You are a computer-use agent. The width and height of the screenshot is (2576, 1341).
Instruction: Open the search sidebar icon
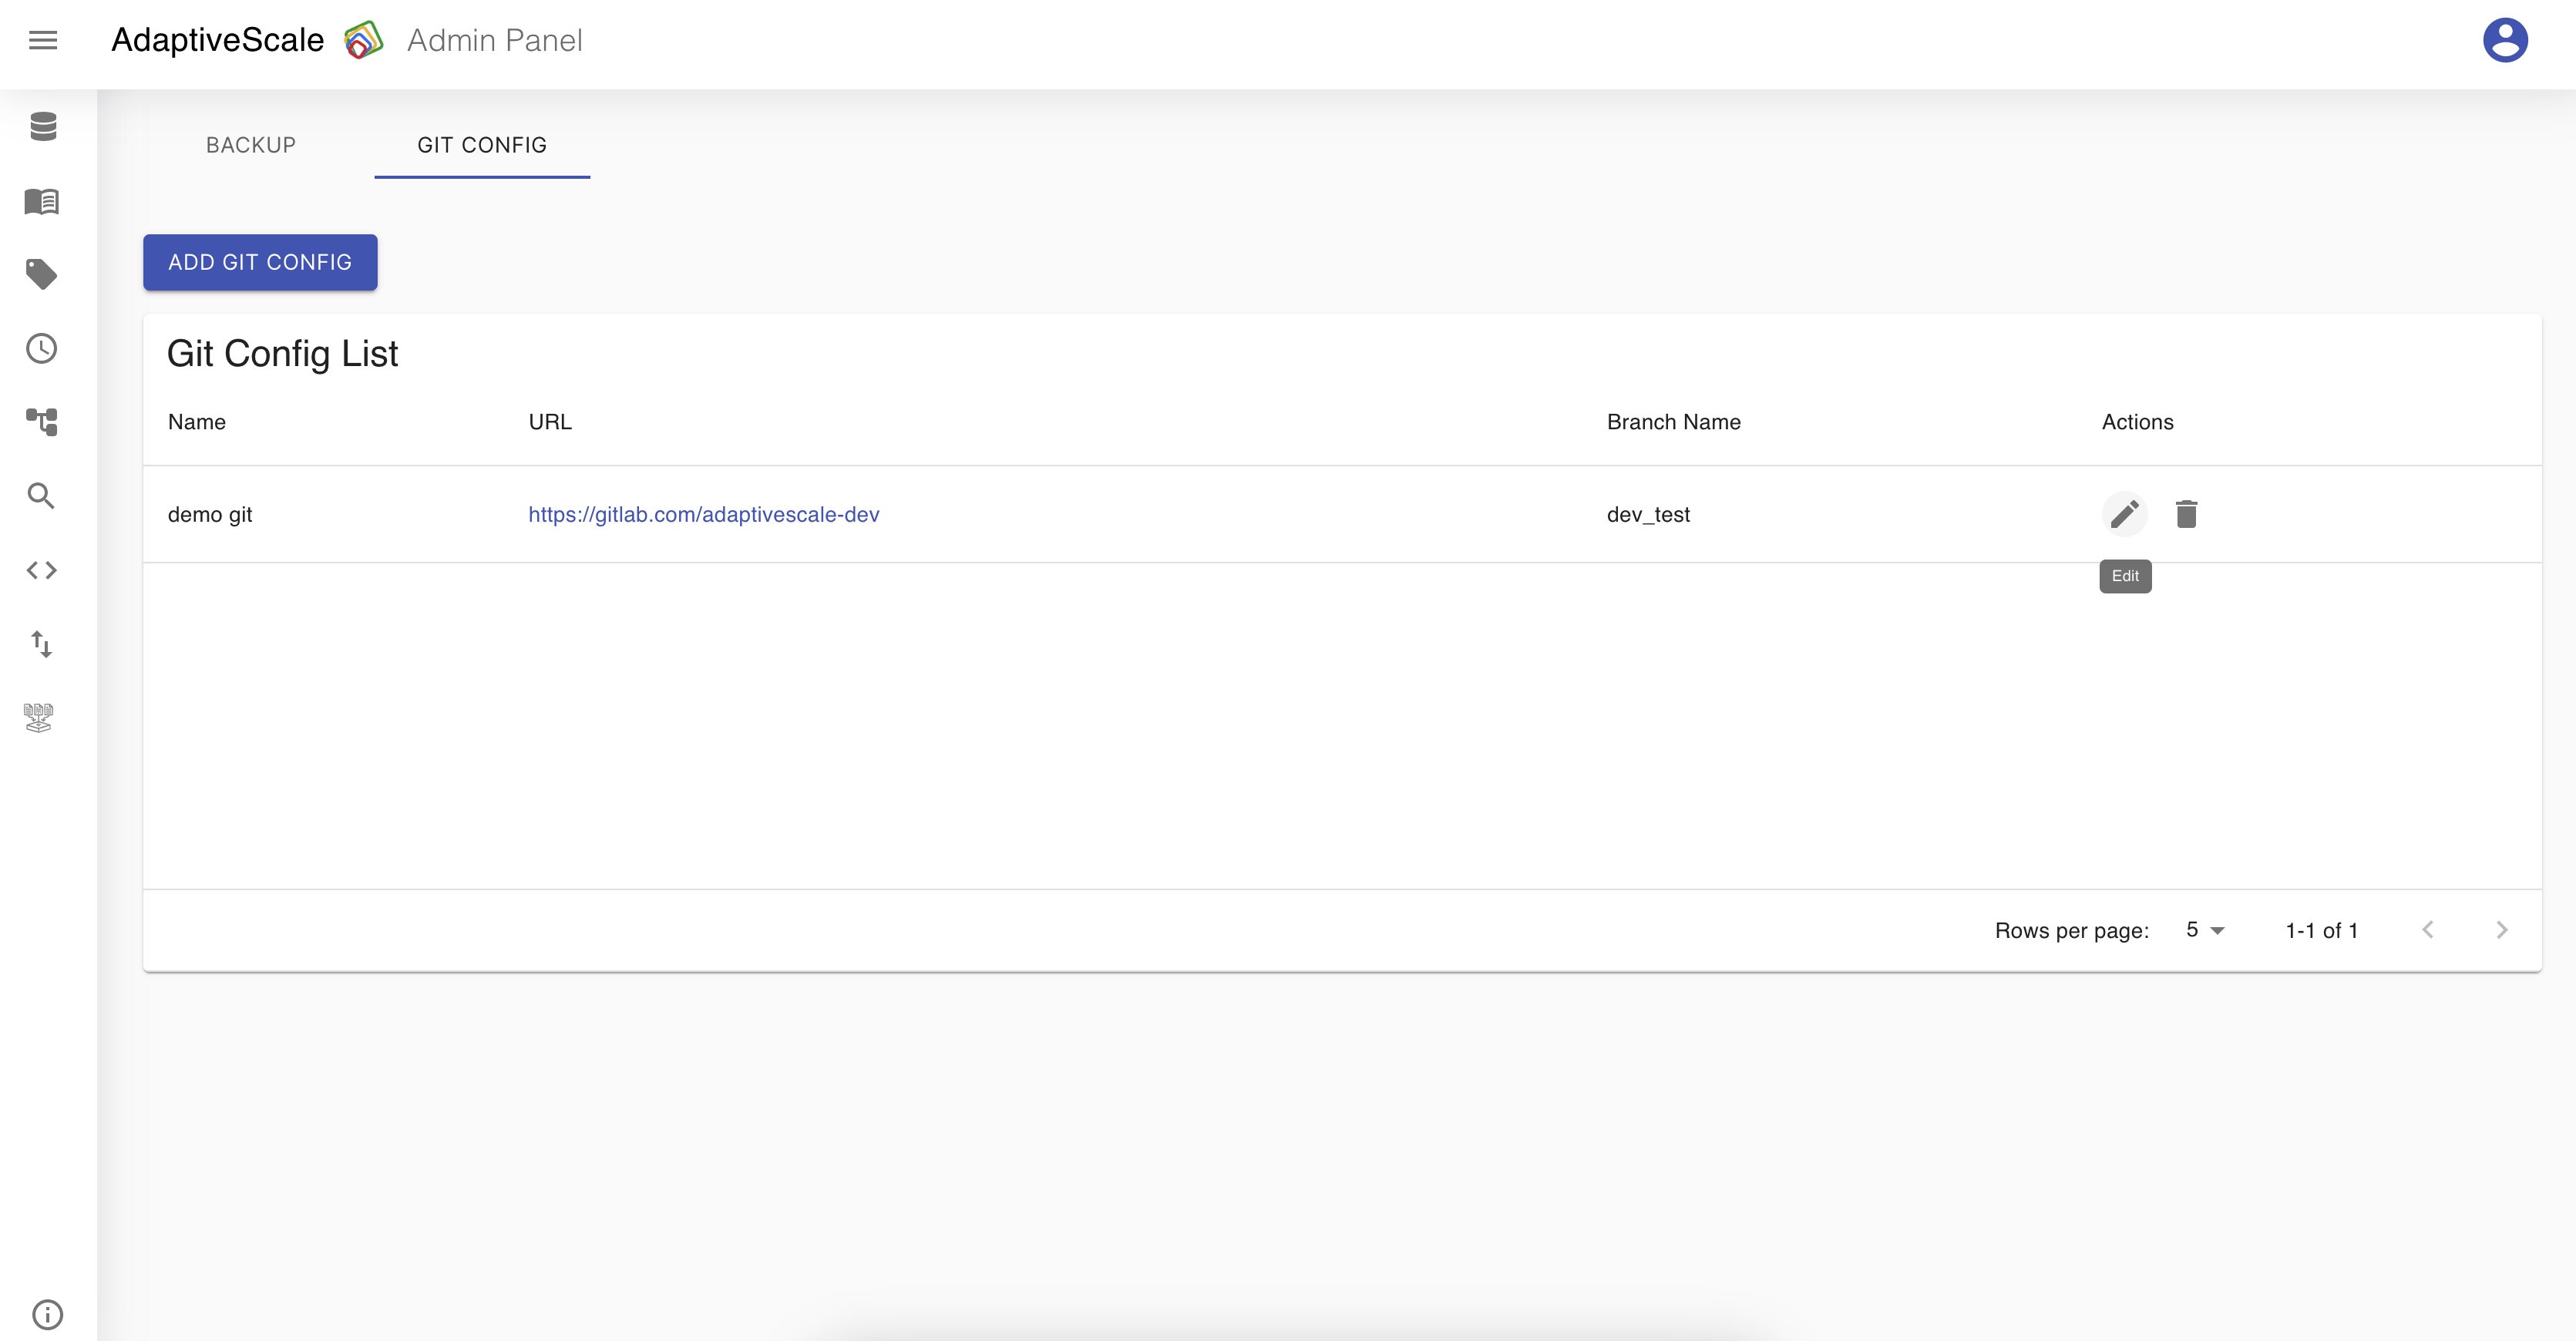41,496
